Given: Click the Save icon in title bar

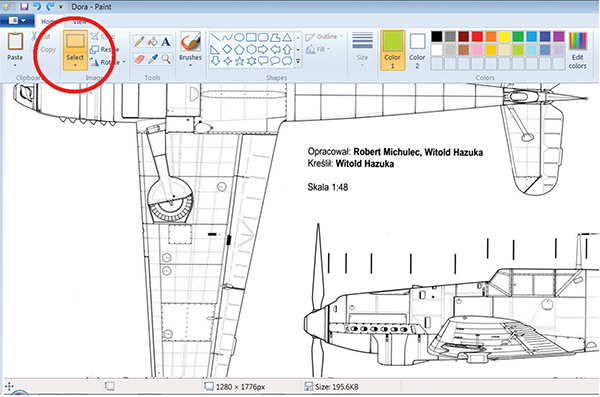Looking at the screenshot, I should tap(24, 7).
